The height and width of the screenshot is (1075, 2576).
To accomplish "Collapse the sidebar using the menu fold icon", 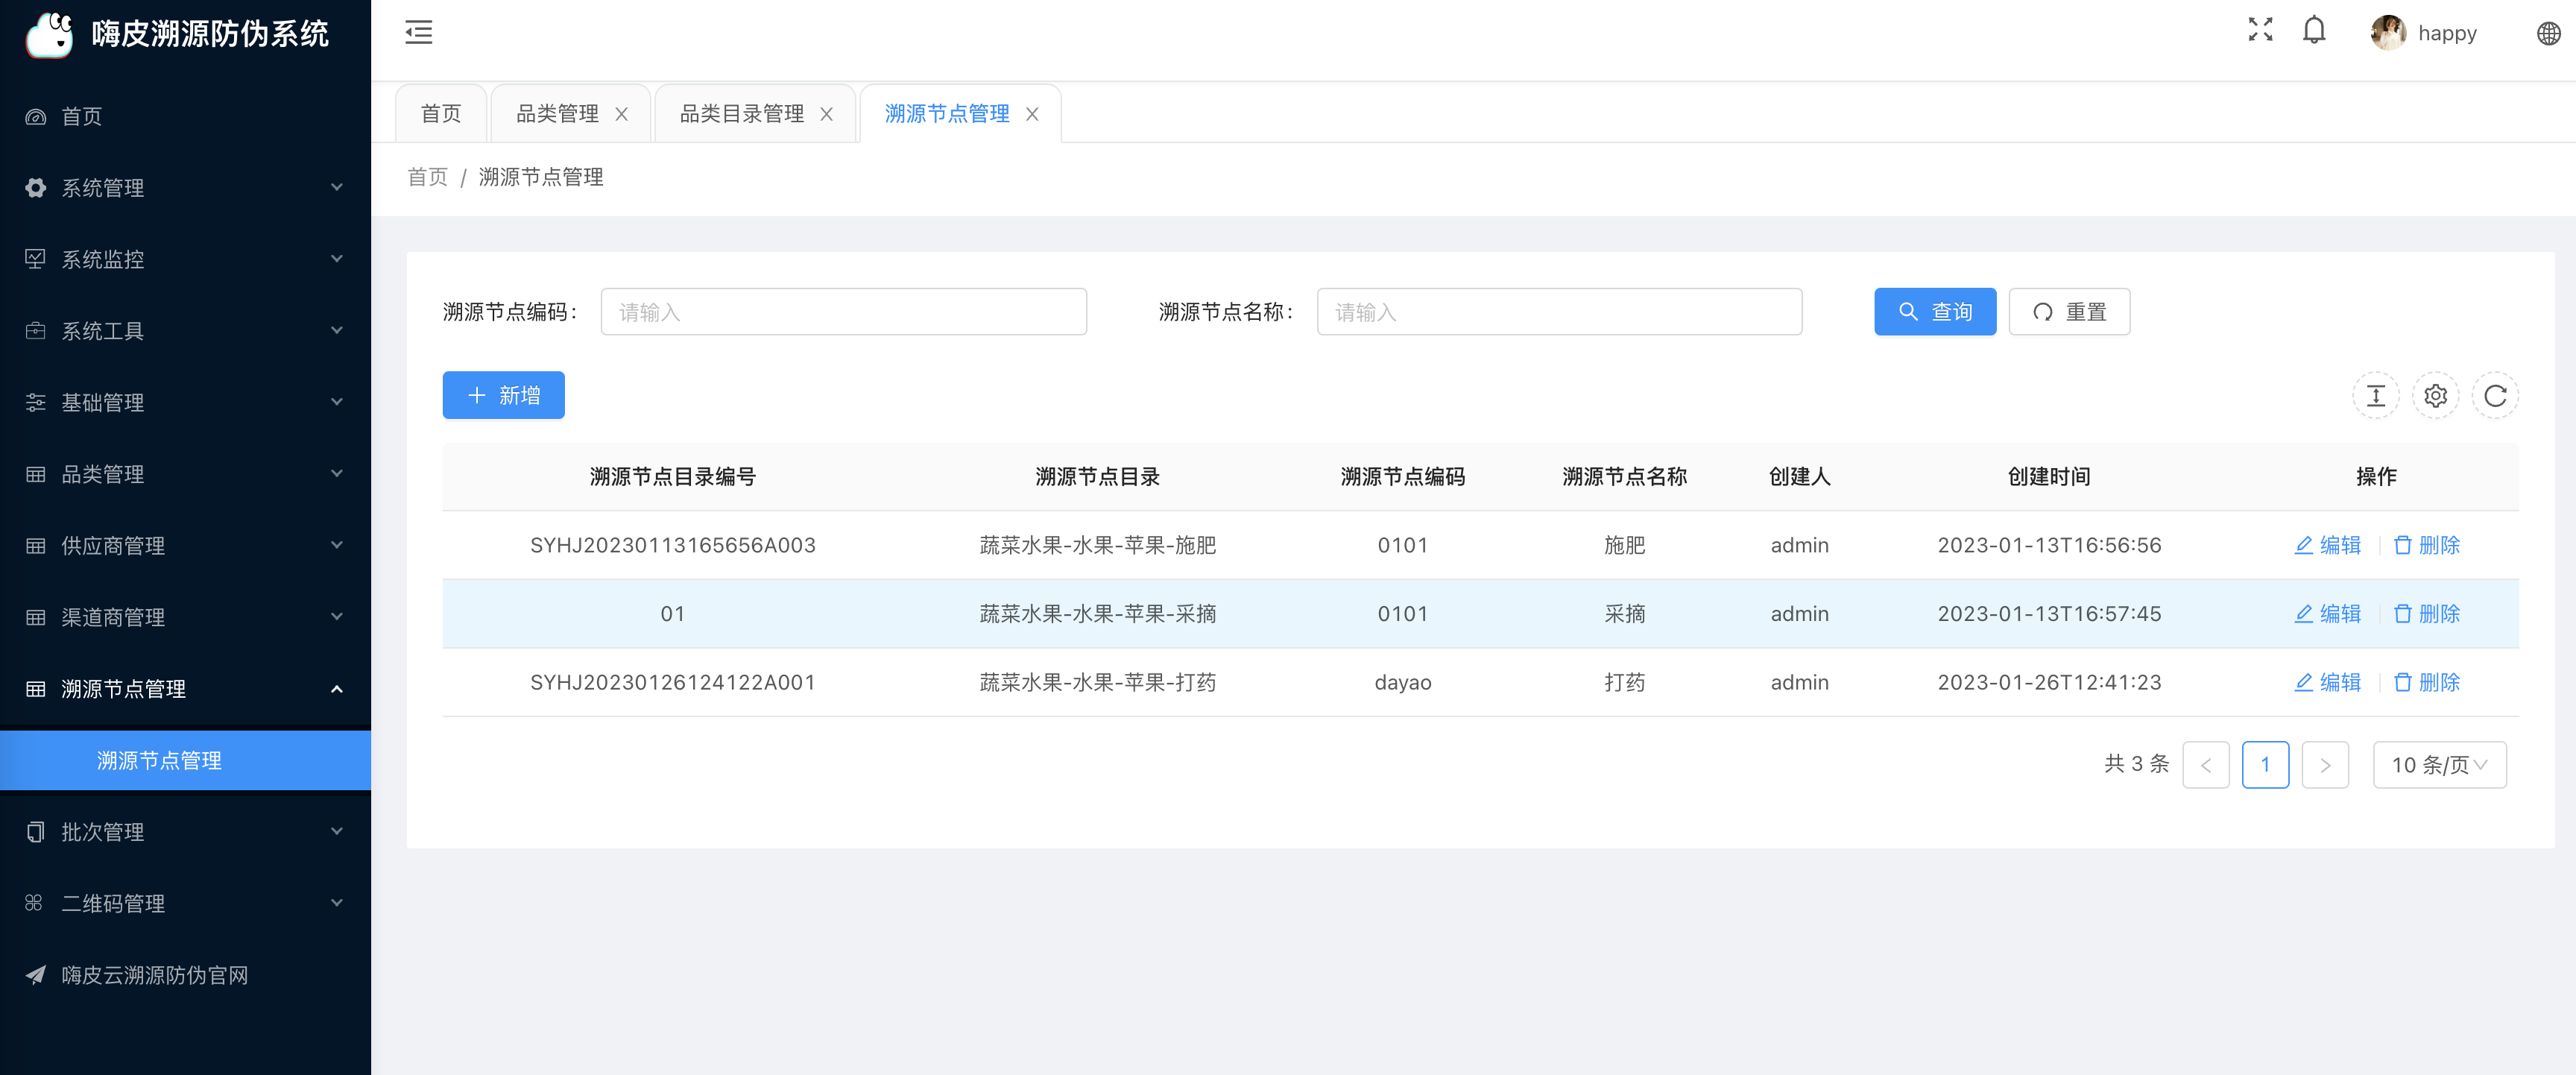I will (x=418, y=32).
